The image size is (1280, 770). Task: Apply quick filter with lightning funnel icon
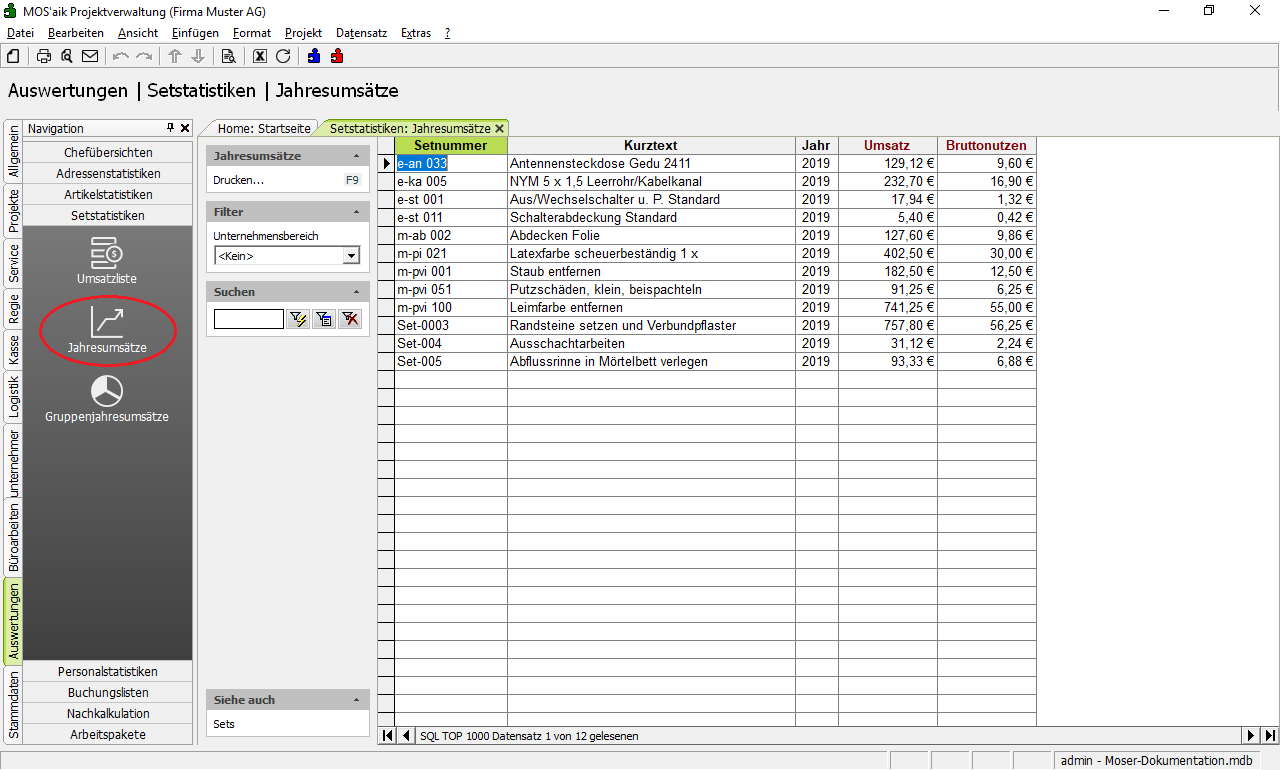(298, 319)
